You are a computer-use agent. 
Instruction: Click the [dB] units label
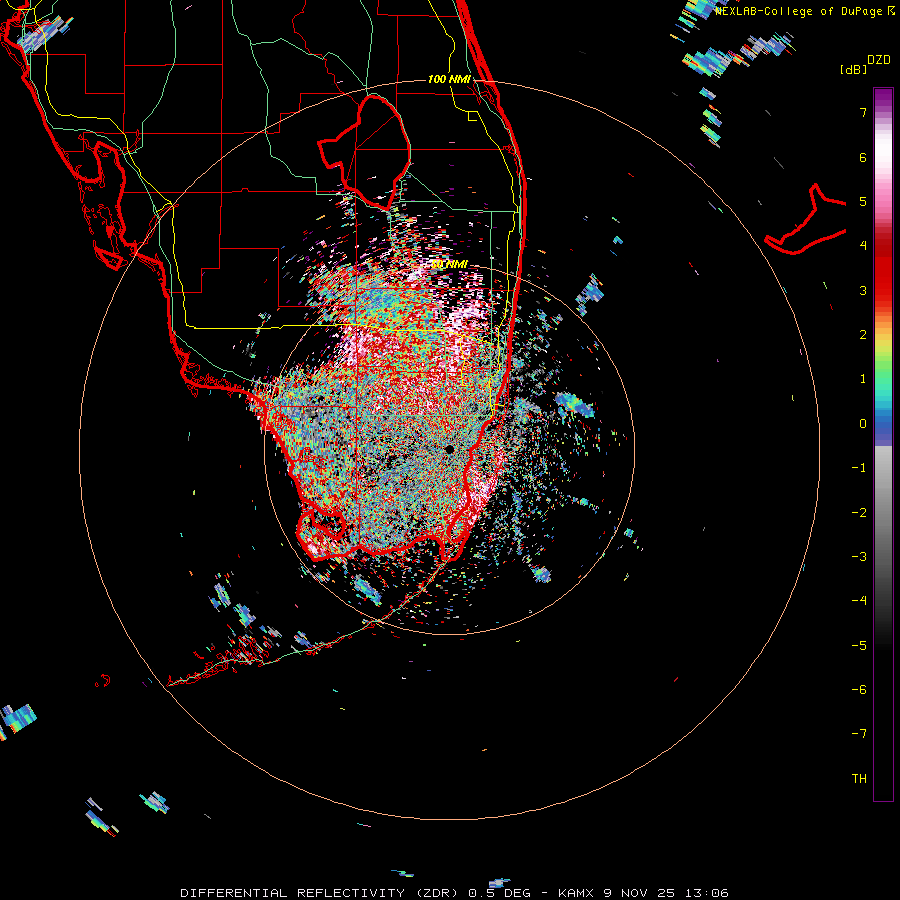tap(854, 69)
